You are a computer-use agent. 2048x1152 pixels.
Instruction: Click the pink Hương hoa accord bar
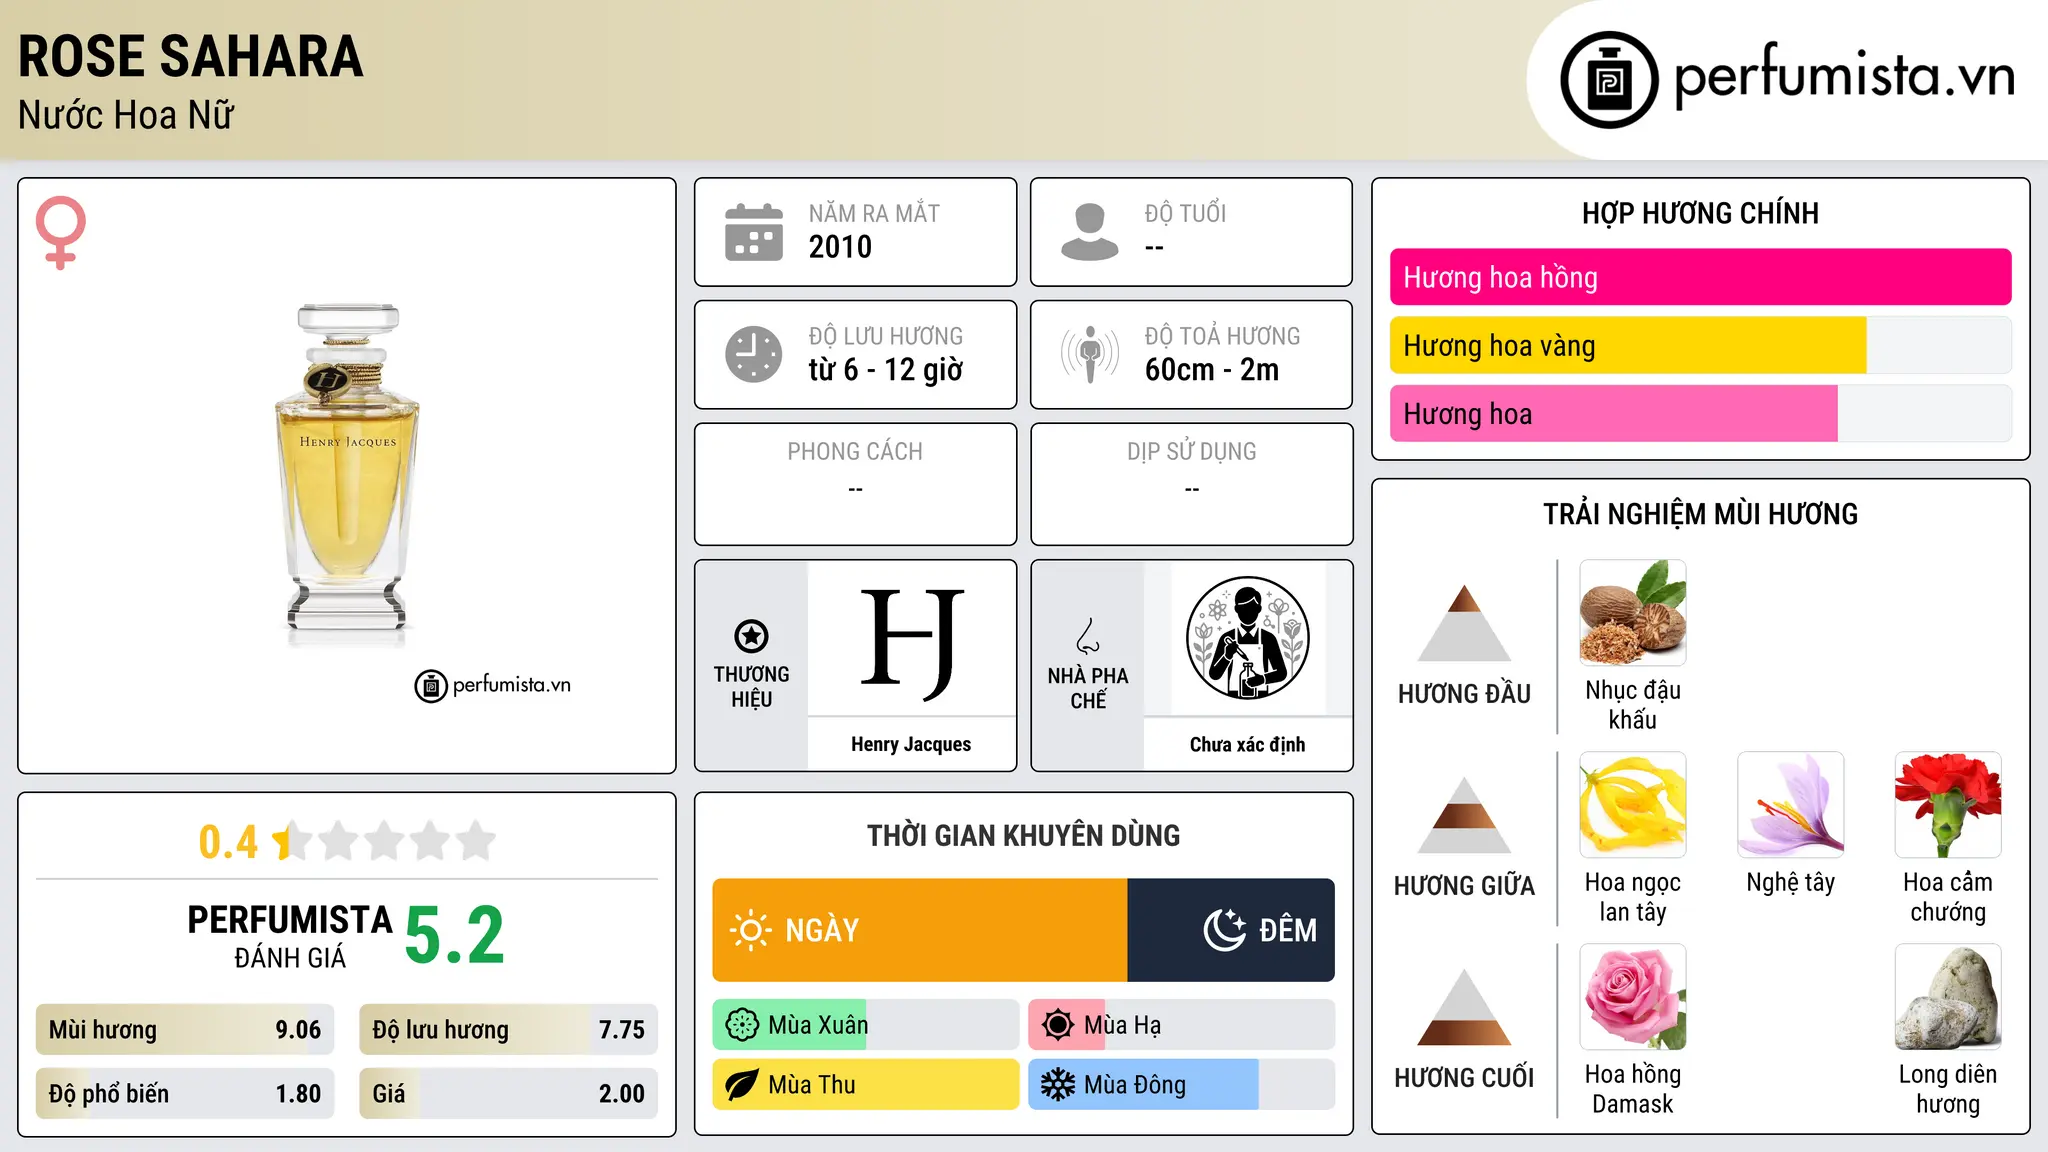click(1701, 413)
